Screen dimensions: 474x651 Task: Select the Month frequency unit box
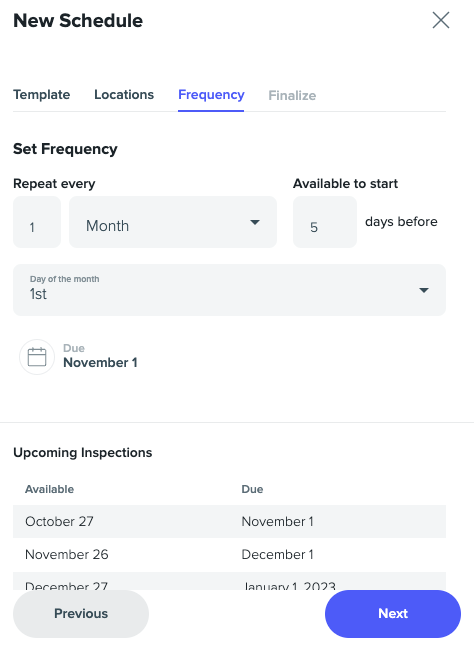click(173, 222)
